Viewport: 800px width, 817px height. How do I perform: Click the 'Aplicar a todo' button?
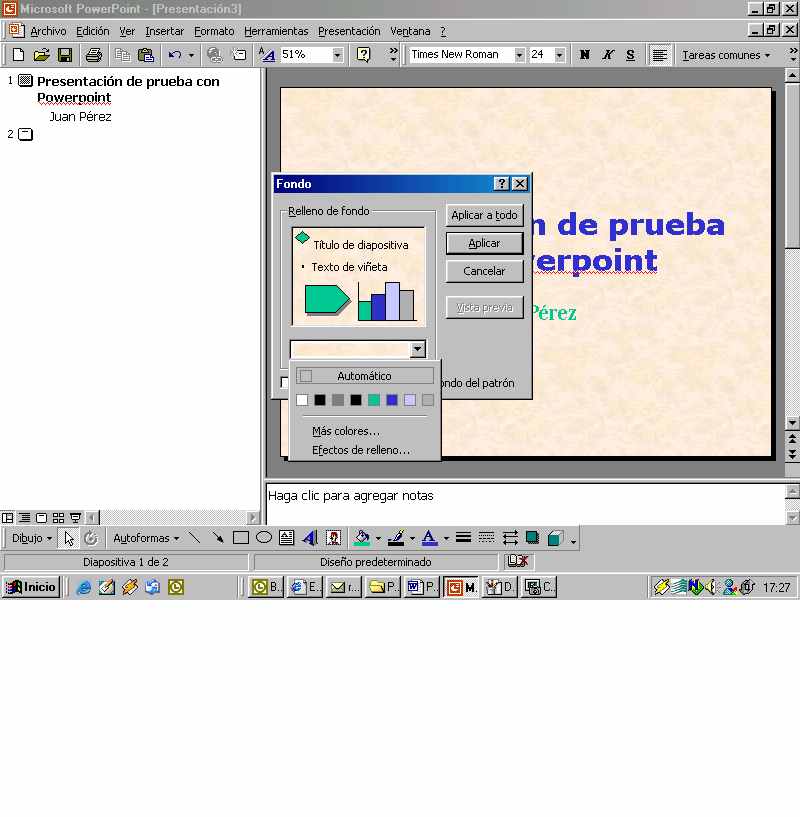484,215
